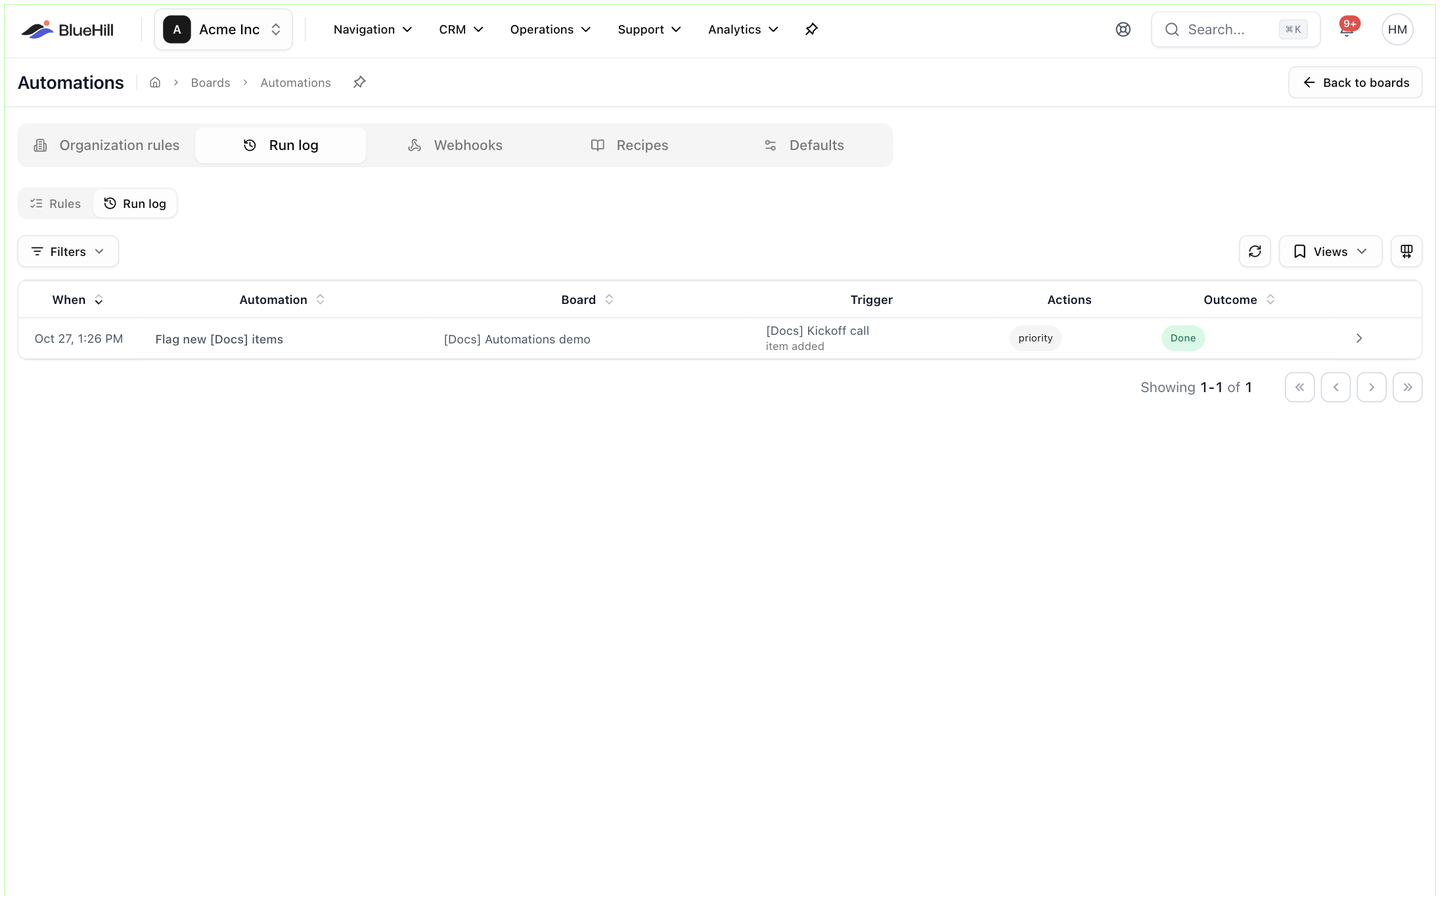The image size is (1440, 900).
Task: Open the HM user avatar
Action: 1397,30
